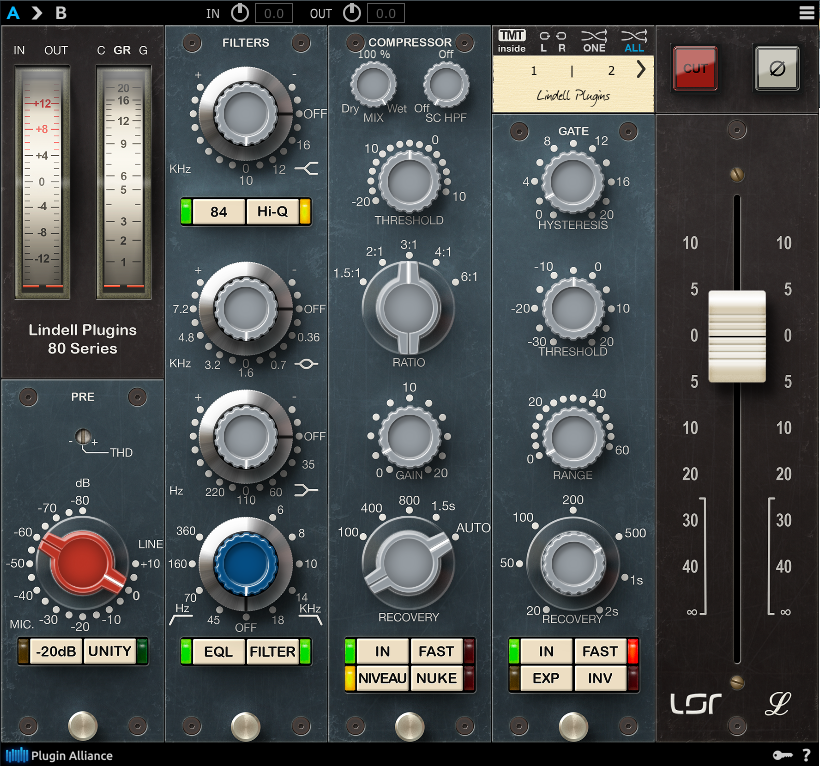This screenshot has width=820, height=766.
Task: Click the UNITY gain button
Action: (109, 651)
